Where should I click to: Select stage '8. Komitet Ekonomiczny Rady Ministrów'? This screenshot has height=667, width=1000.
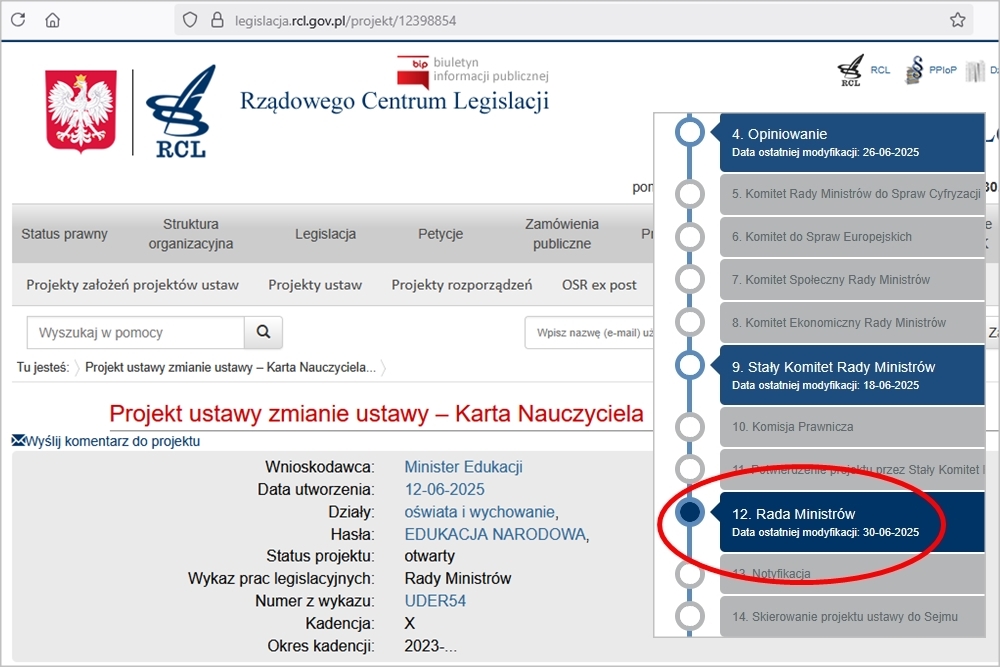[x=852, y=323]
